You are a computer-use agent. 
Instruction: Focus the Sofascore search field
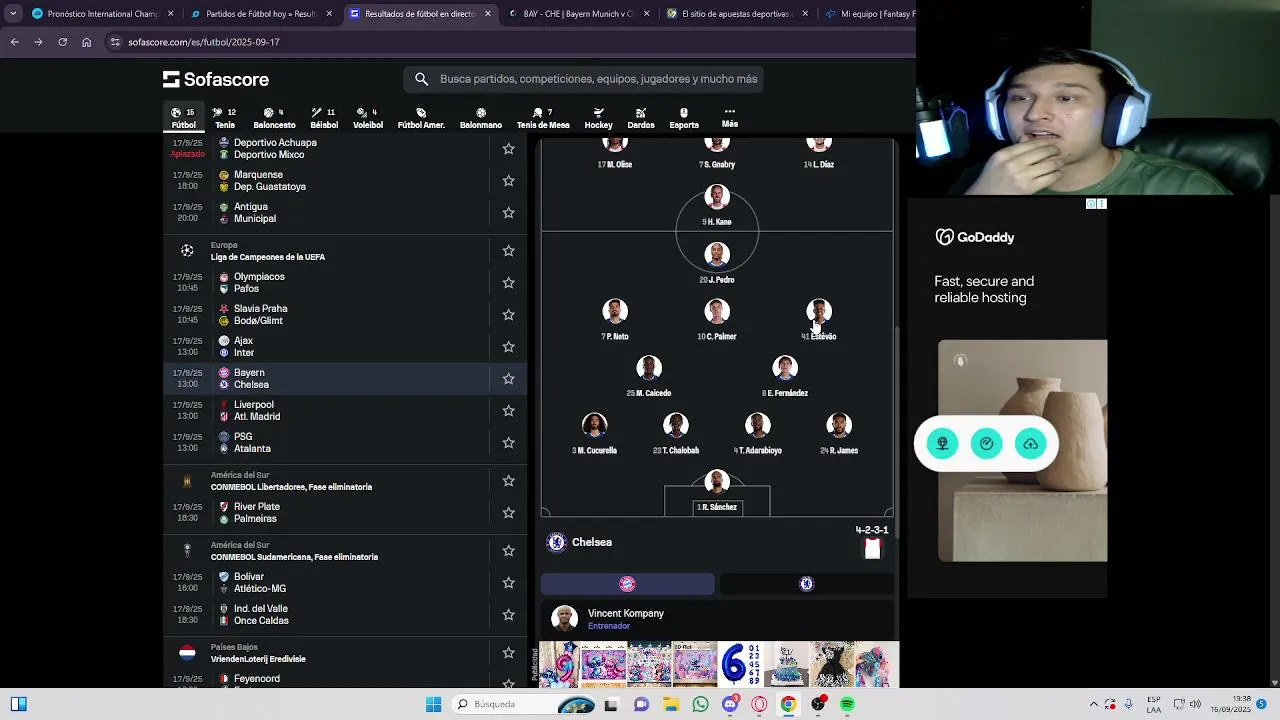[x=584, y=79]
